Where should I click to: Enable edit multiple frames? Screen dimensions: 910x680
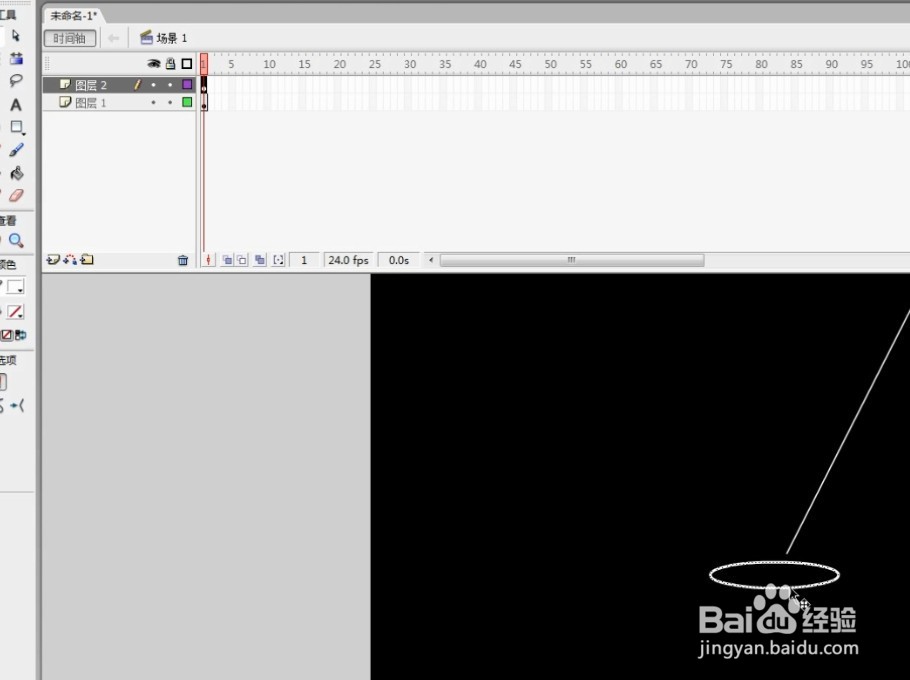click(x=260, y=261)
